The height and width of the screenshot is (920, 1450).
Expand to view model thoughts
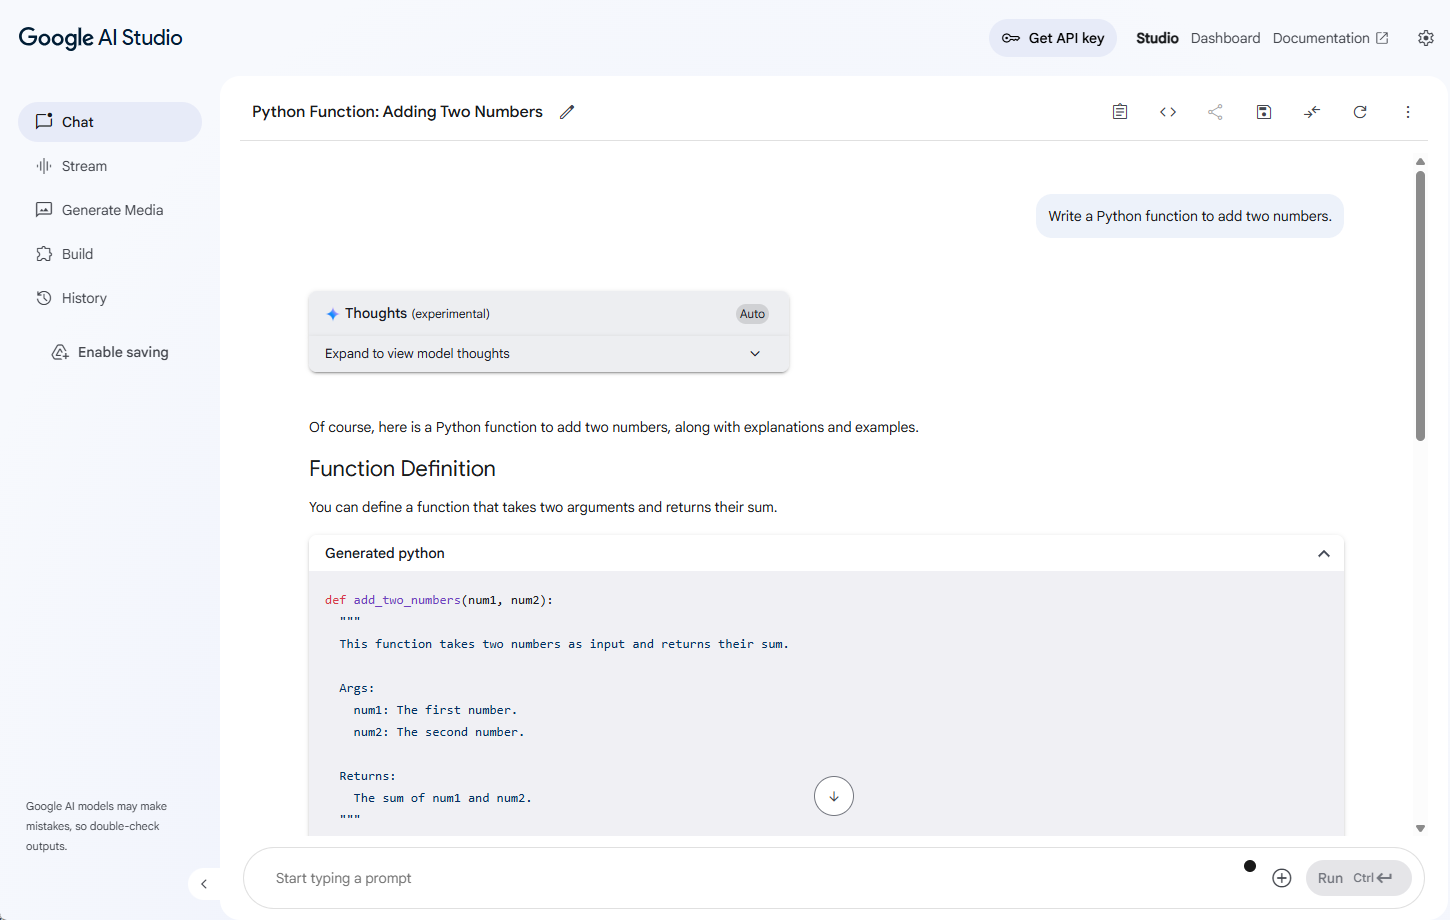pyautogui.click(x=548, y=353)
